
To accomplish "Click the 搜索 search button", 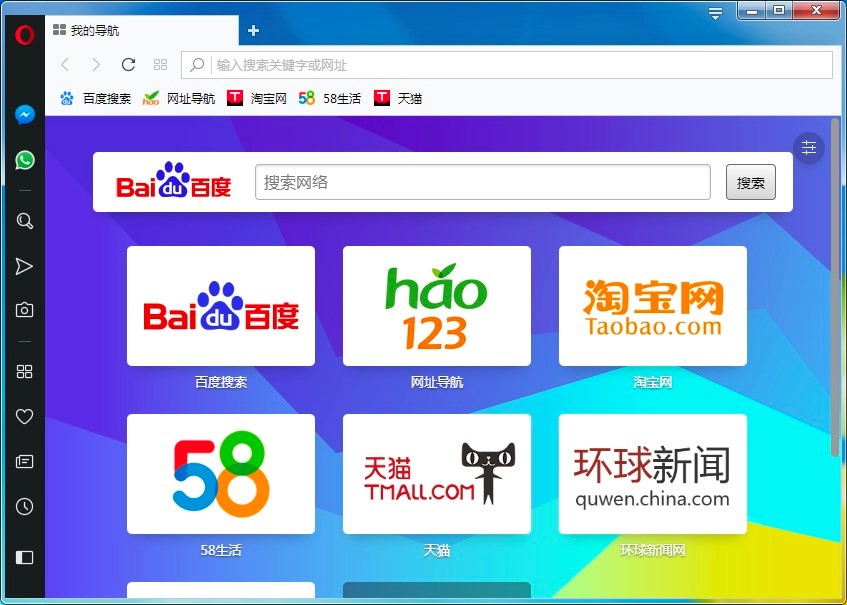I will click(750, 182).
